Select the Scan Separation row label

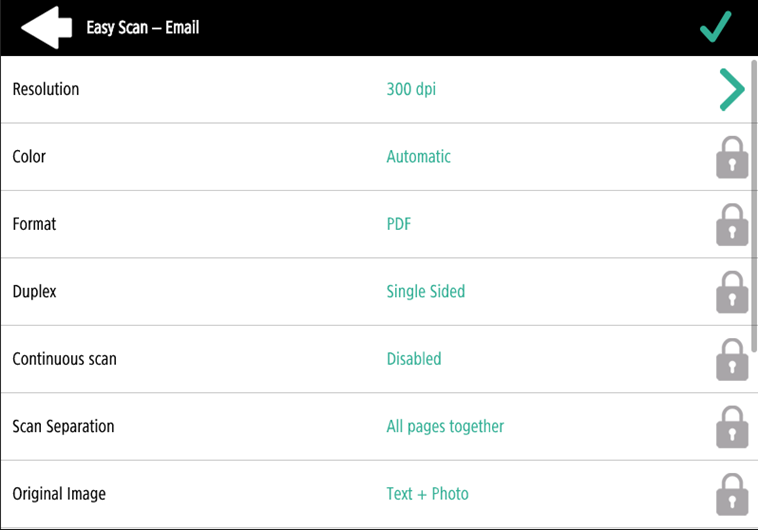pos(63,426)
